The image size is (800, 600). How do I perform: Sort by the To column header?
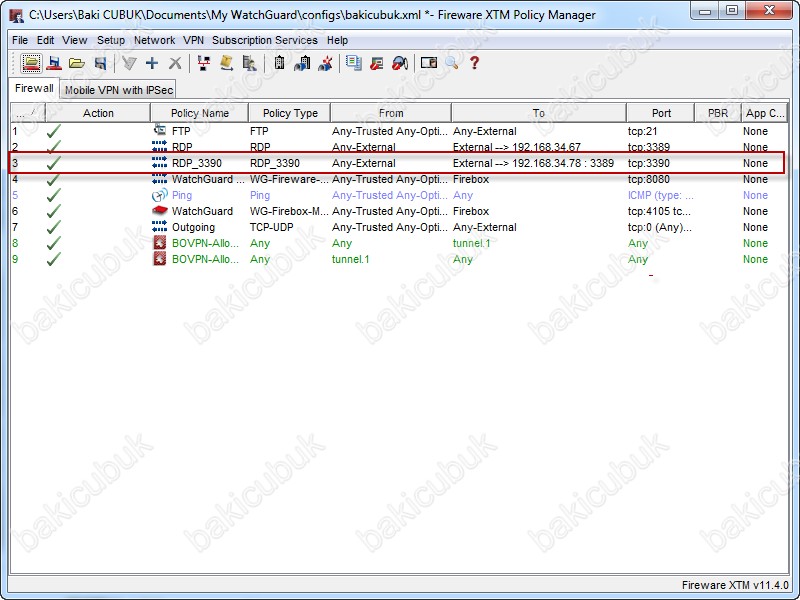coord(539,113)
